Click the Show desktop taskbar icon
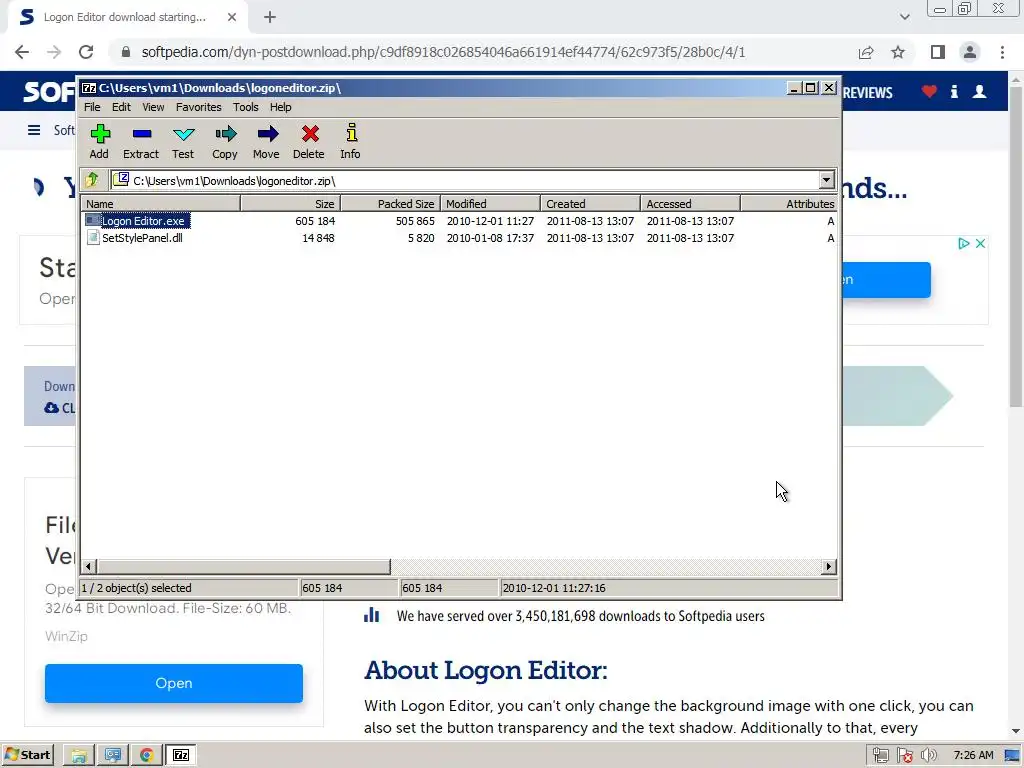1024x768 pixels. [1013, 756]
